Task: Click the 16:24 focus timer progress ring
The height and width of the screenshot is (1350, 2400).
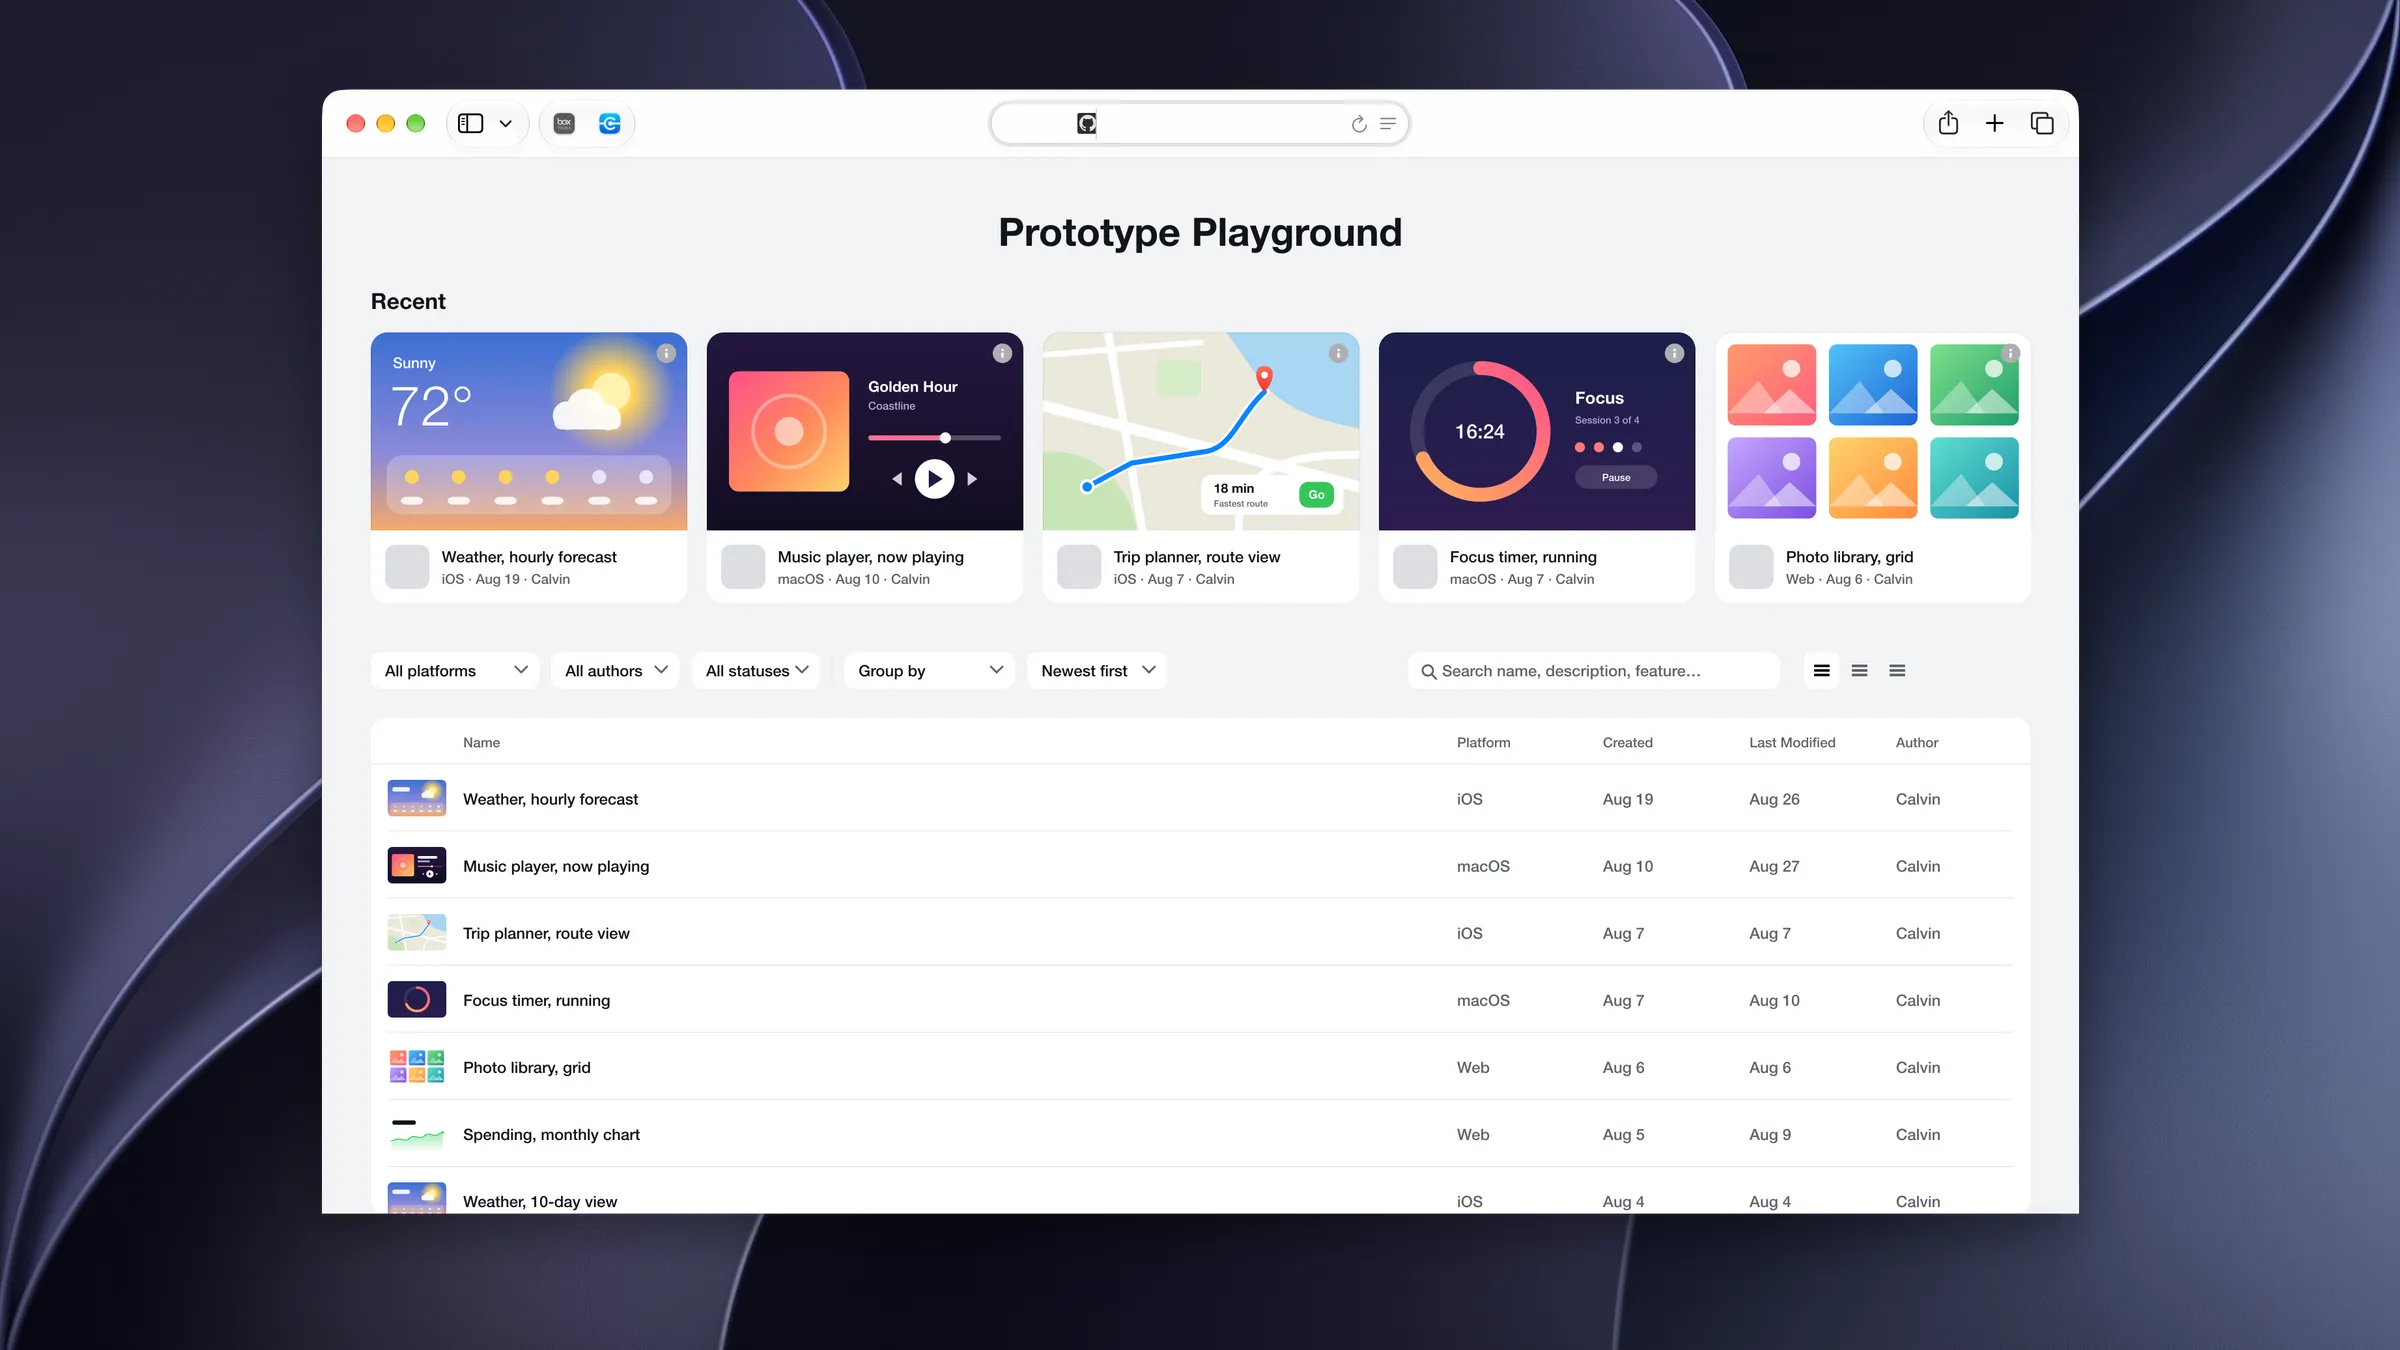Action: click(x=1479, y=431)
